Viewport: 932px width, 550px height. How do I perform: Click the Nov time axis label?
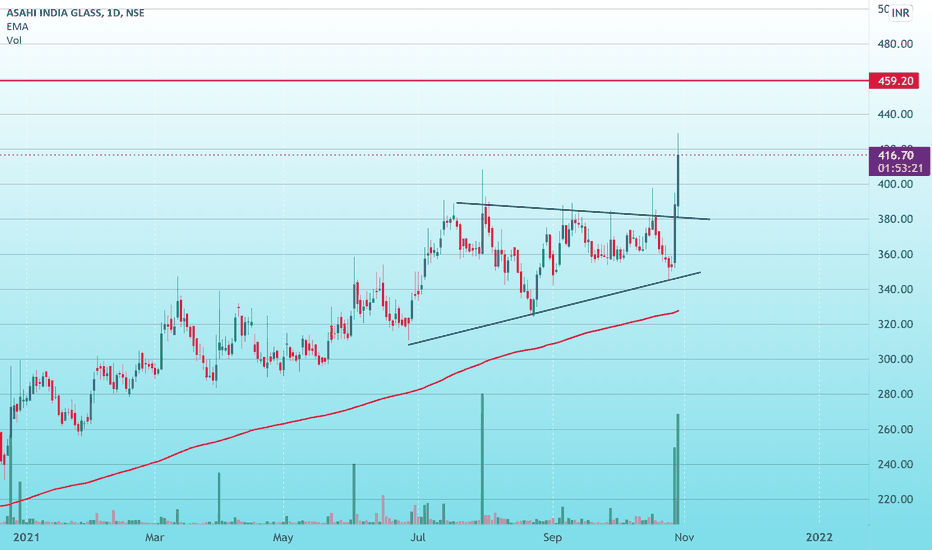point(684,538)
